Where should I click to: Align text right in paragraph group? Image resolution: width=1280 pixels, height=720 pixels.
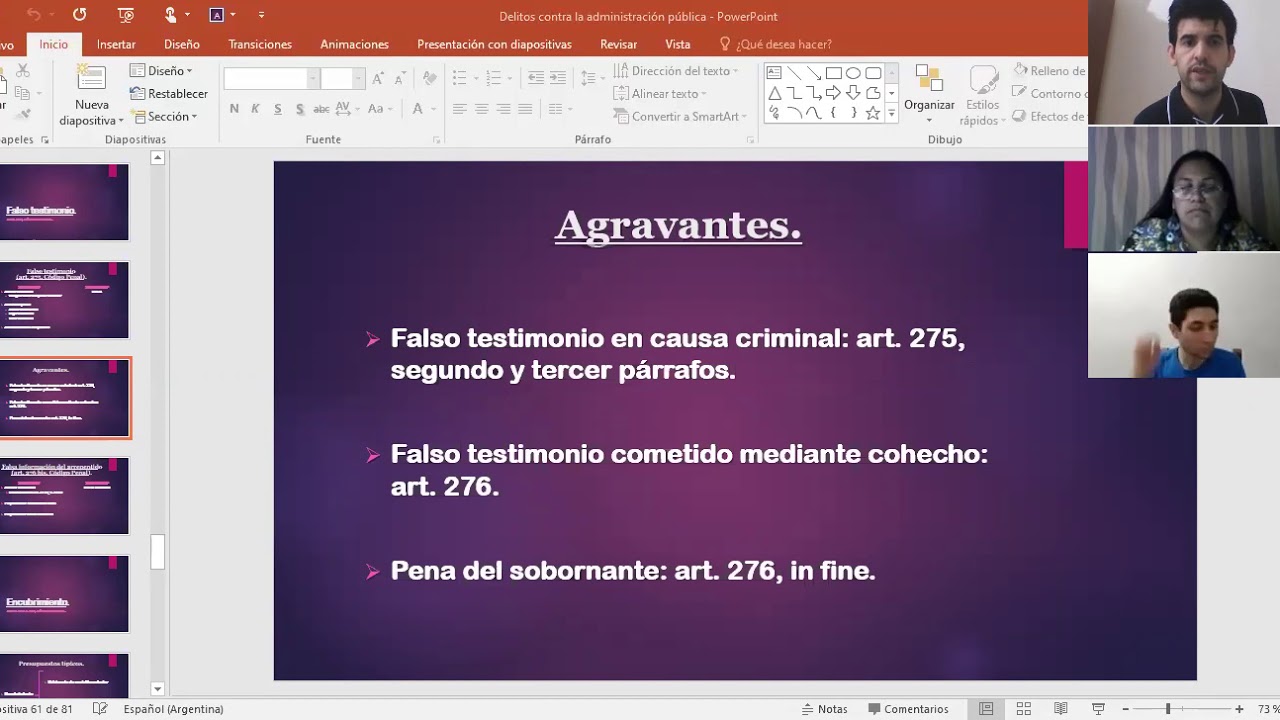click(x=503, y=109)
